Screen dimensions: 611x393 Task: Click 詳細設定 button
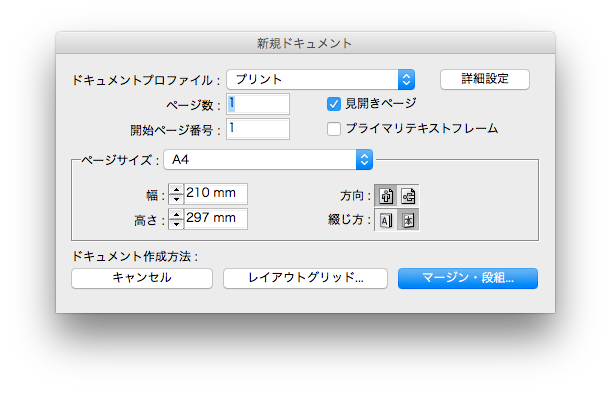[485, 79]
